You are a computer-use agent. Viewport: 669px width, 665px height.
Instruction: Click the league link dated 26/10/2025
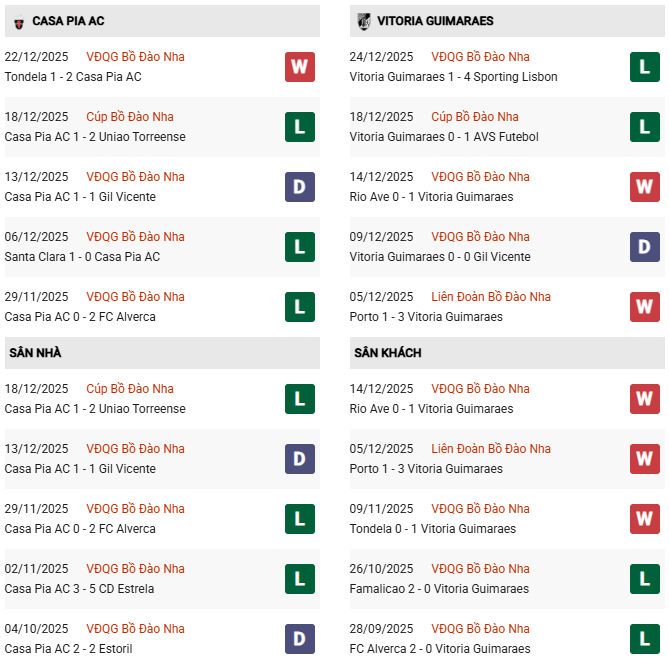[480, 569]
